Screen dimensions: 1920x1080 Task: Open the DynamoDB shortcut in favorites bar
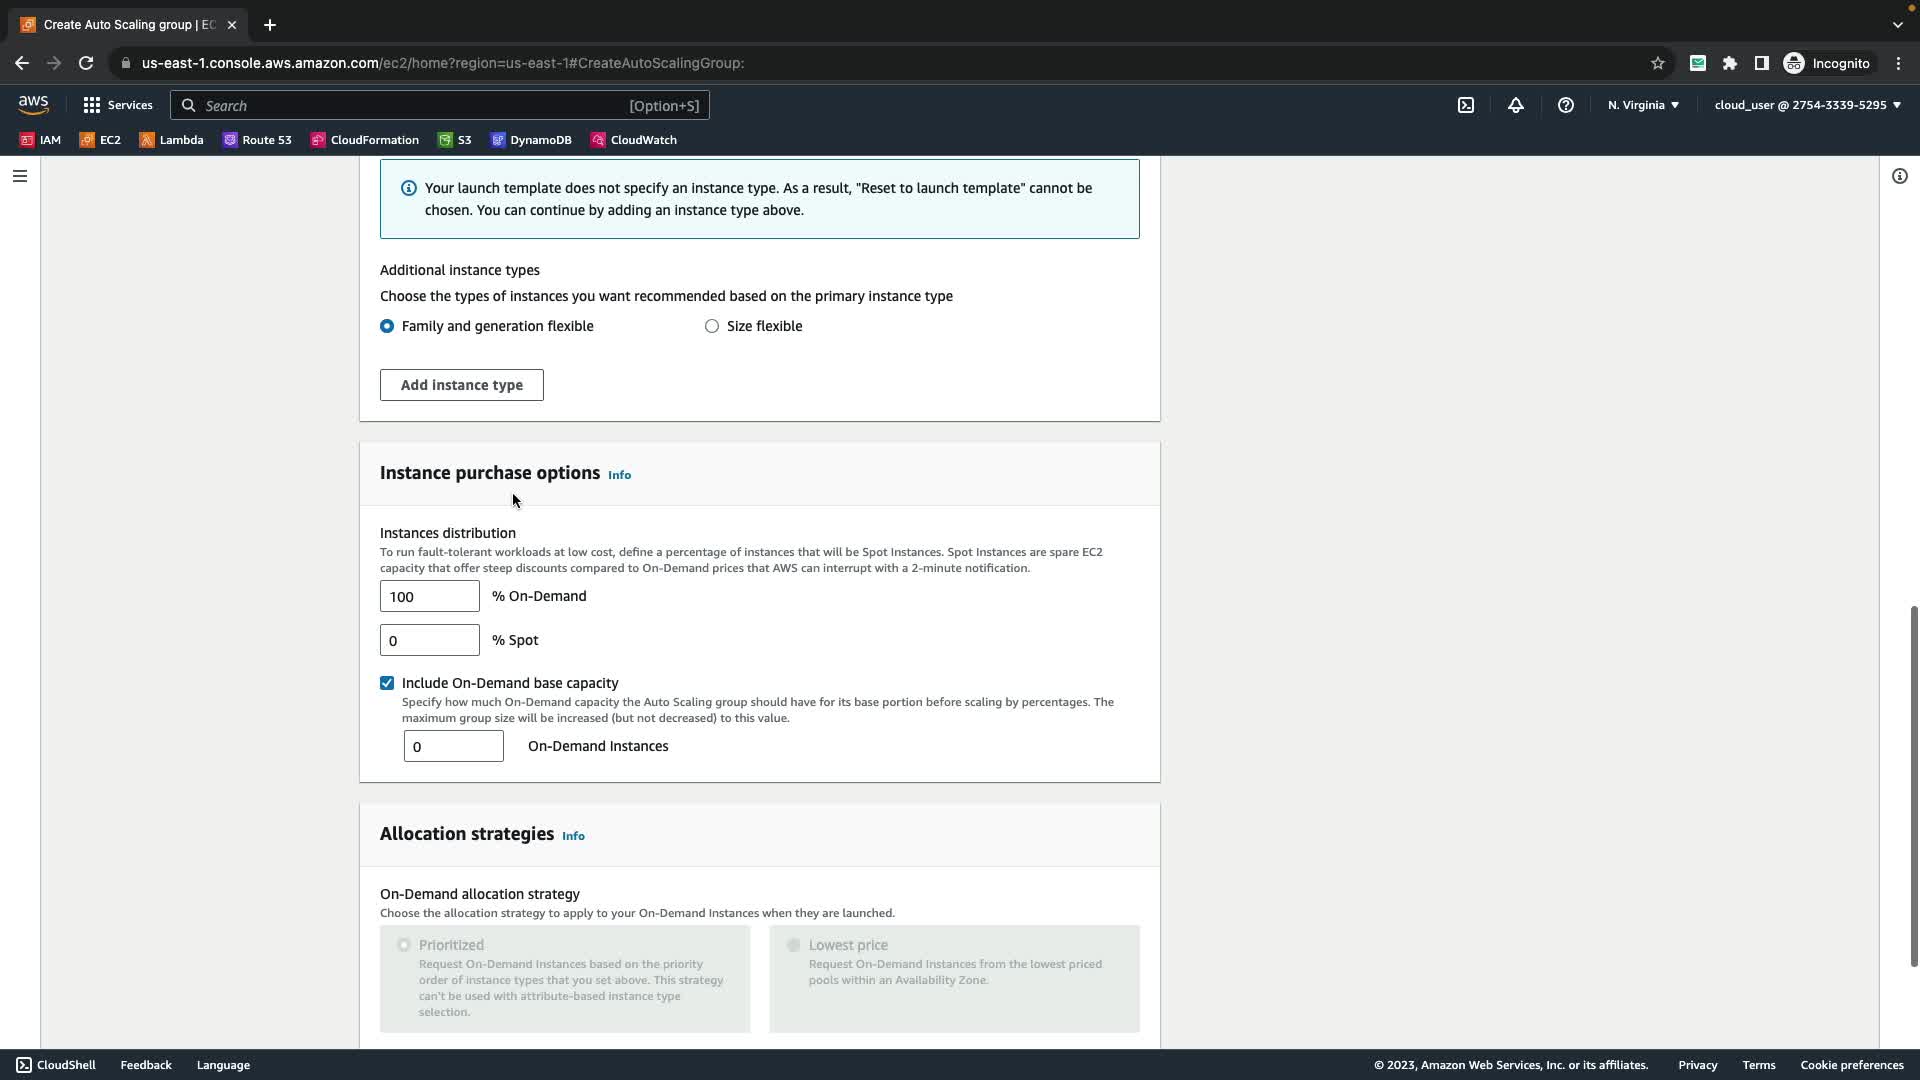point(531,140)
